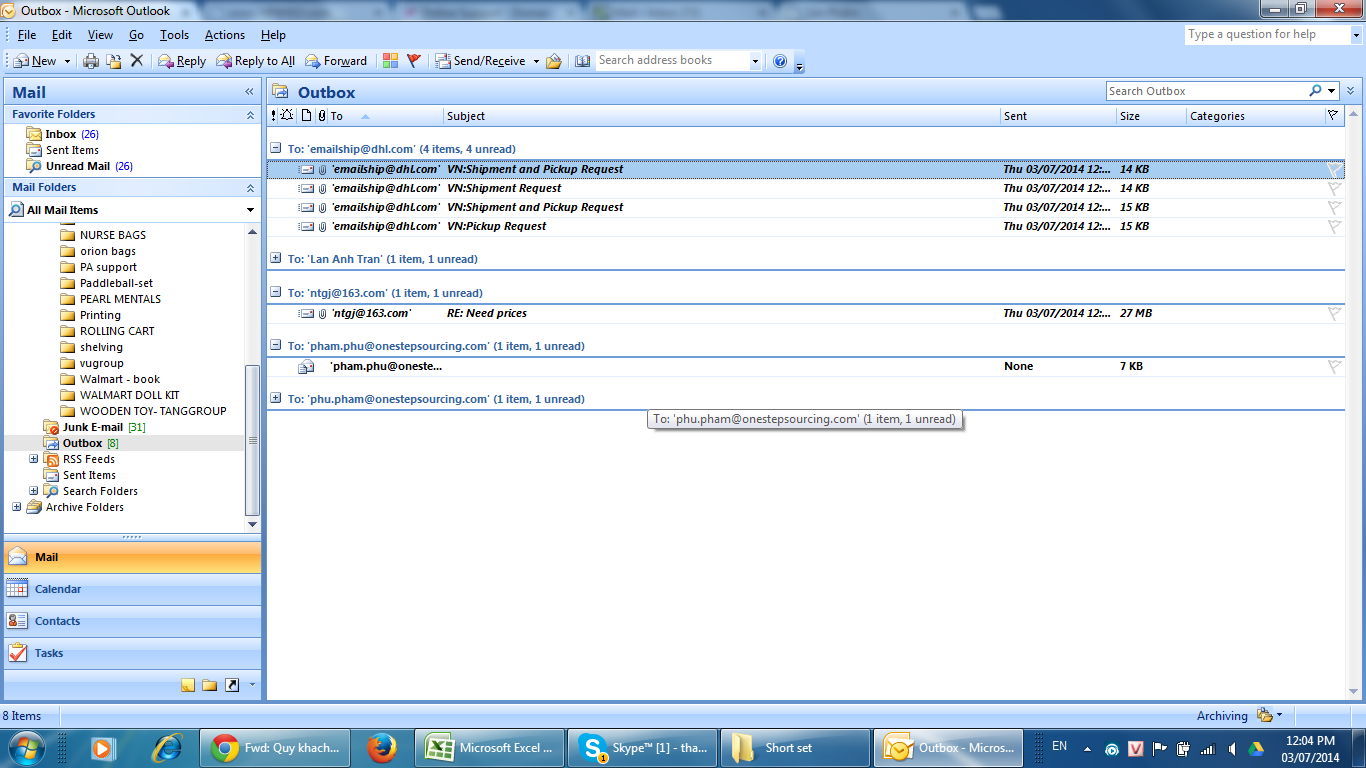Collapse the pham.phu@onestepsourcing.com group
This screenshot has width=1366, height=768.
[x=276, y=345]
